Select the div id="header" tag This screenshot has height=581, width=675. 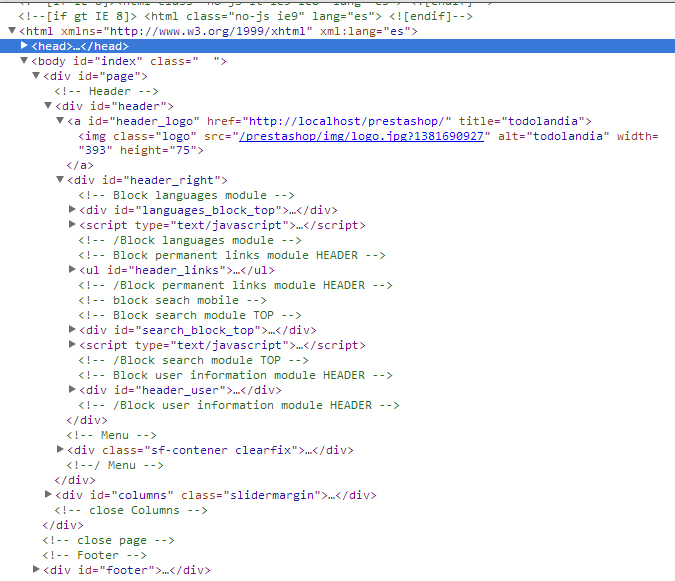click(x=115, y=106)
